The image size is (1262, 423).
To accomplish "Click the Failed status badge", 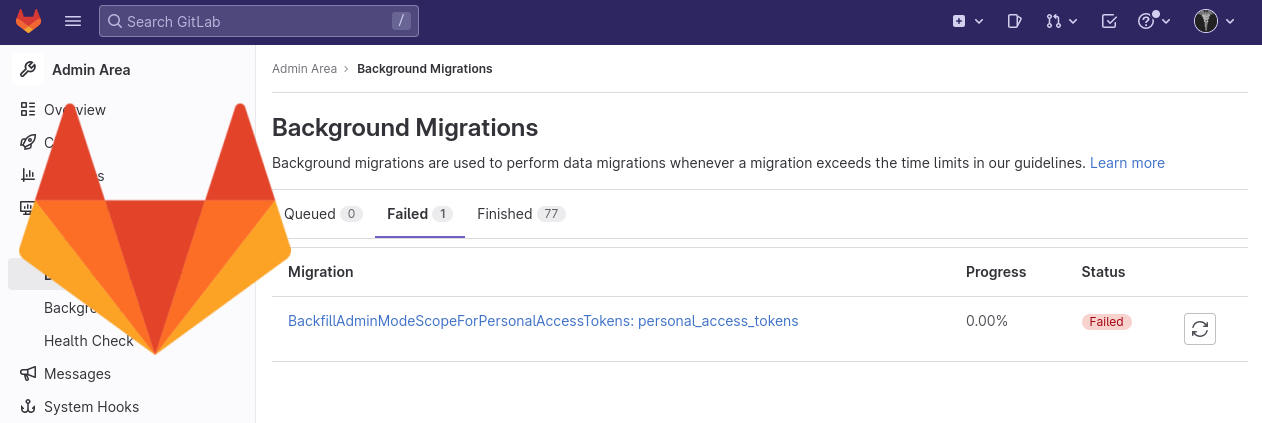I will tap(1107, 322).
